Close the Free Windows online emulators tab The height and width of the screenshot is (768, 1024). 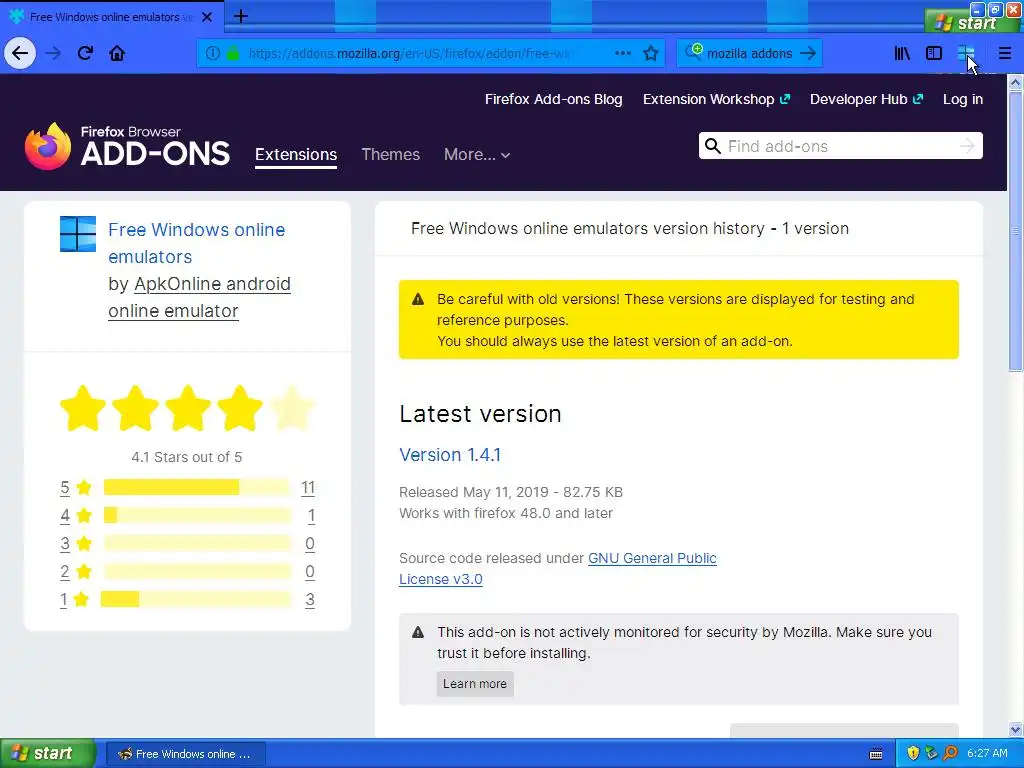pyautogui.click(x=207, y=17)
